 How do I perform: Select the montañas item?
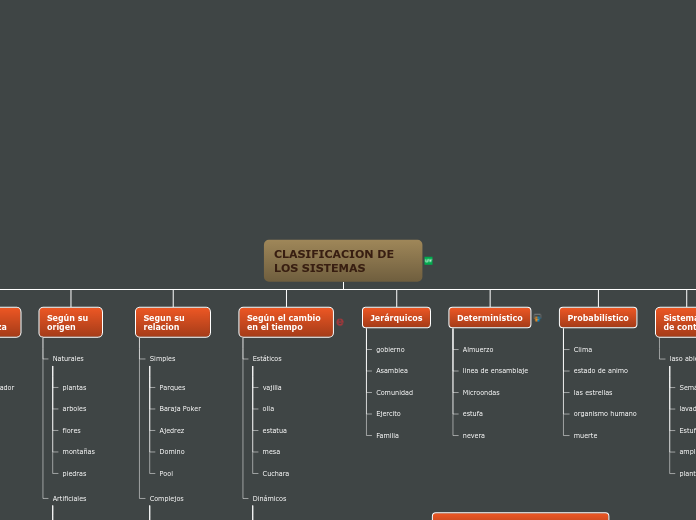click(79, 452)
